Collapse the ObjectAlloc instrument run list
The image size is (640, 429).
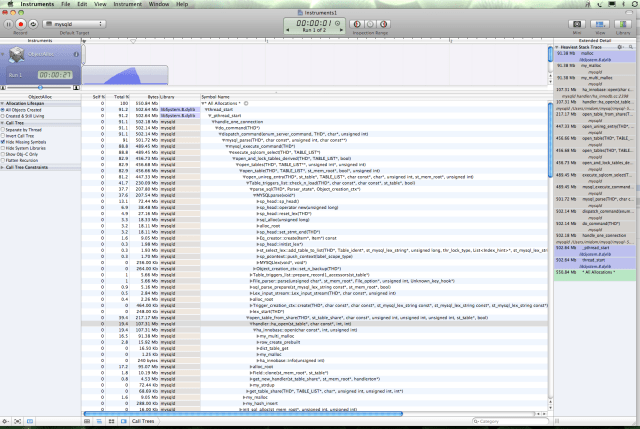tap(3, 54)
